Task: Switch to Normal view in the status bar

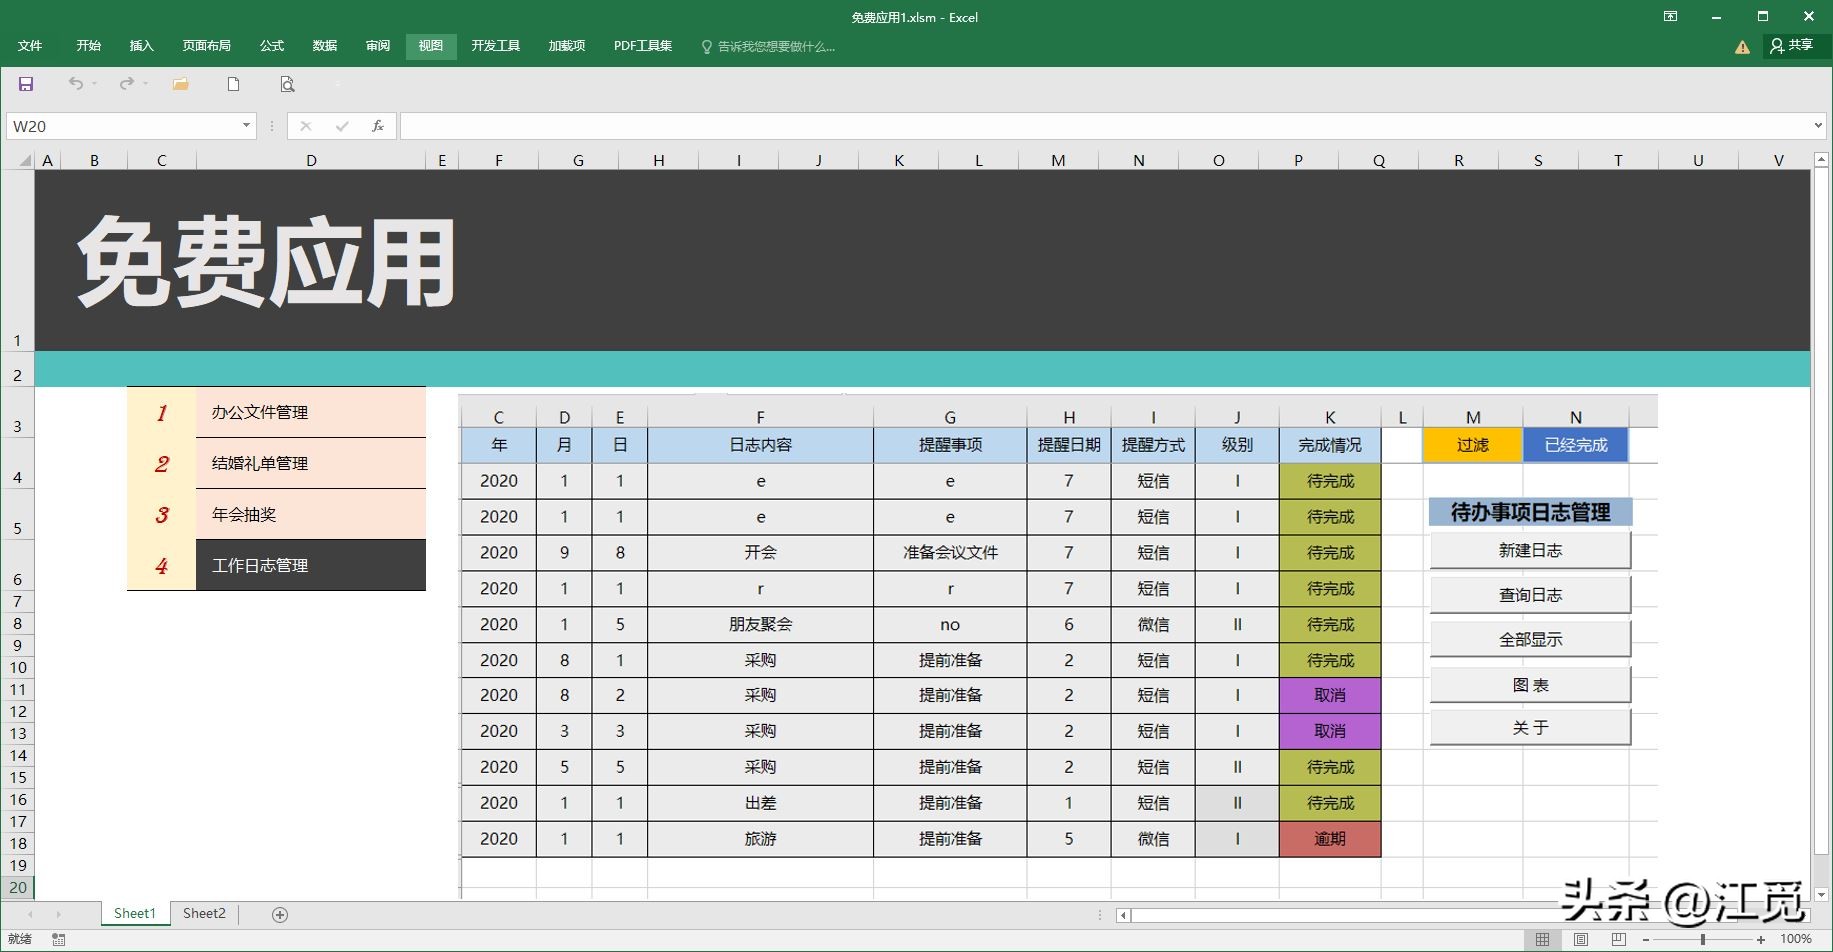Action: click(x=1543, y=939)
